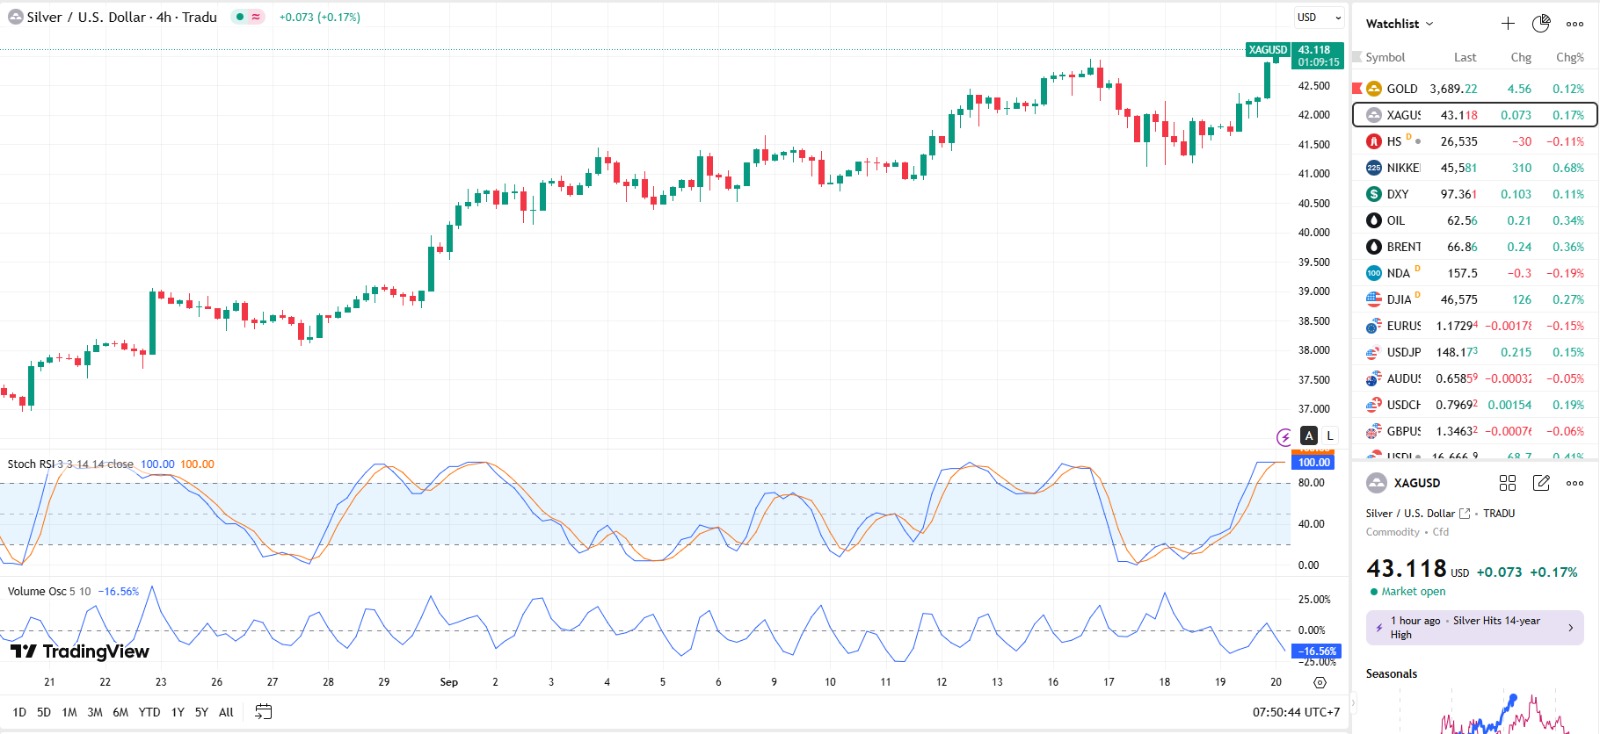1600x734 pixels.
Task: Open the Silver / U.S. Dollar external link
Action: [1465, 513]
